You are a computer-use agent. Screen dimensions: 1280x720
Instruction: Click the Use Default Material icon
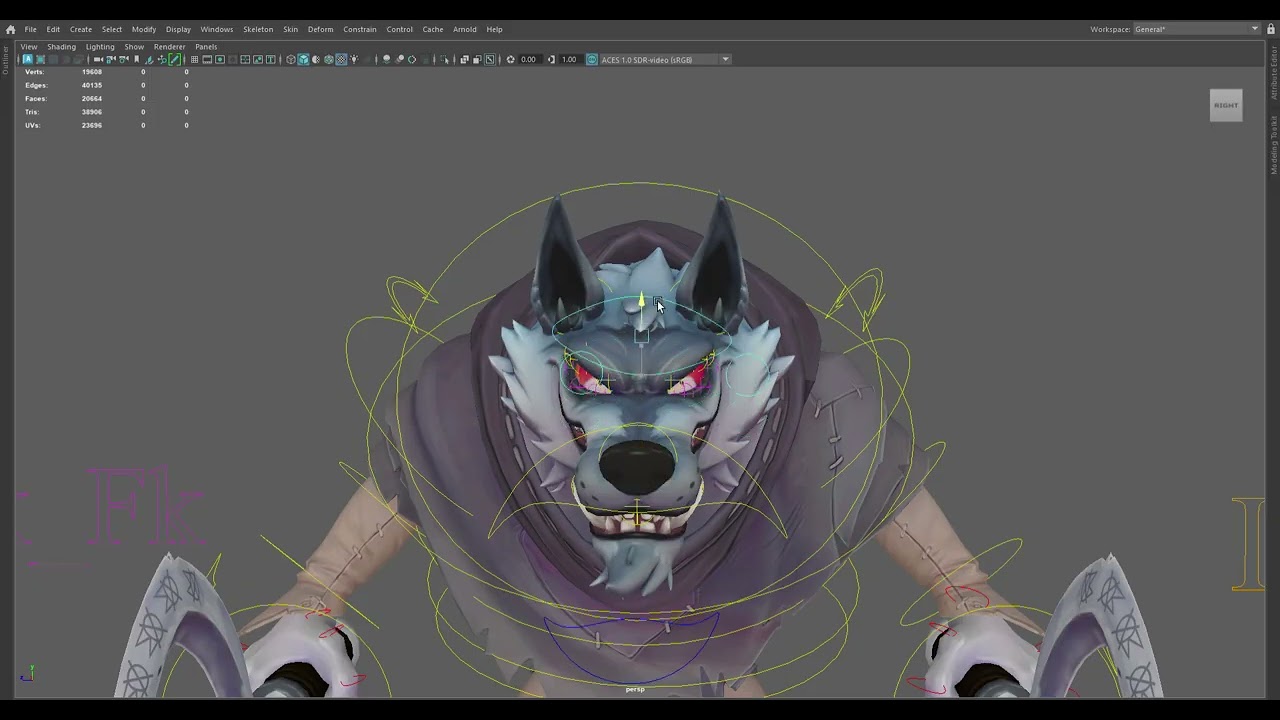316,59
